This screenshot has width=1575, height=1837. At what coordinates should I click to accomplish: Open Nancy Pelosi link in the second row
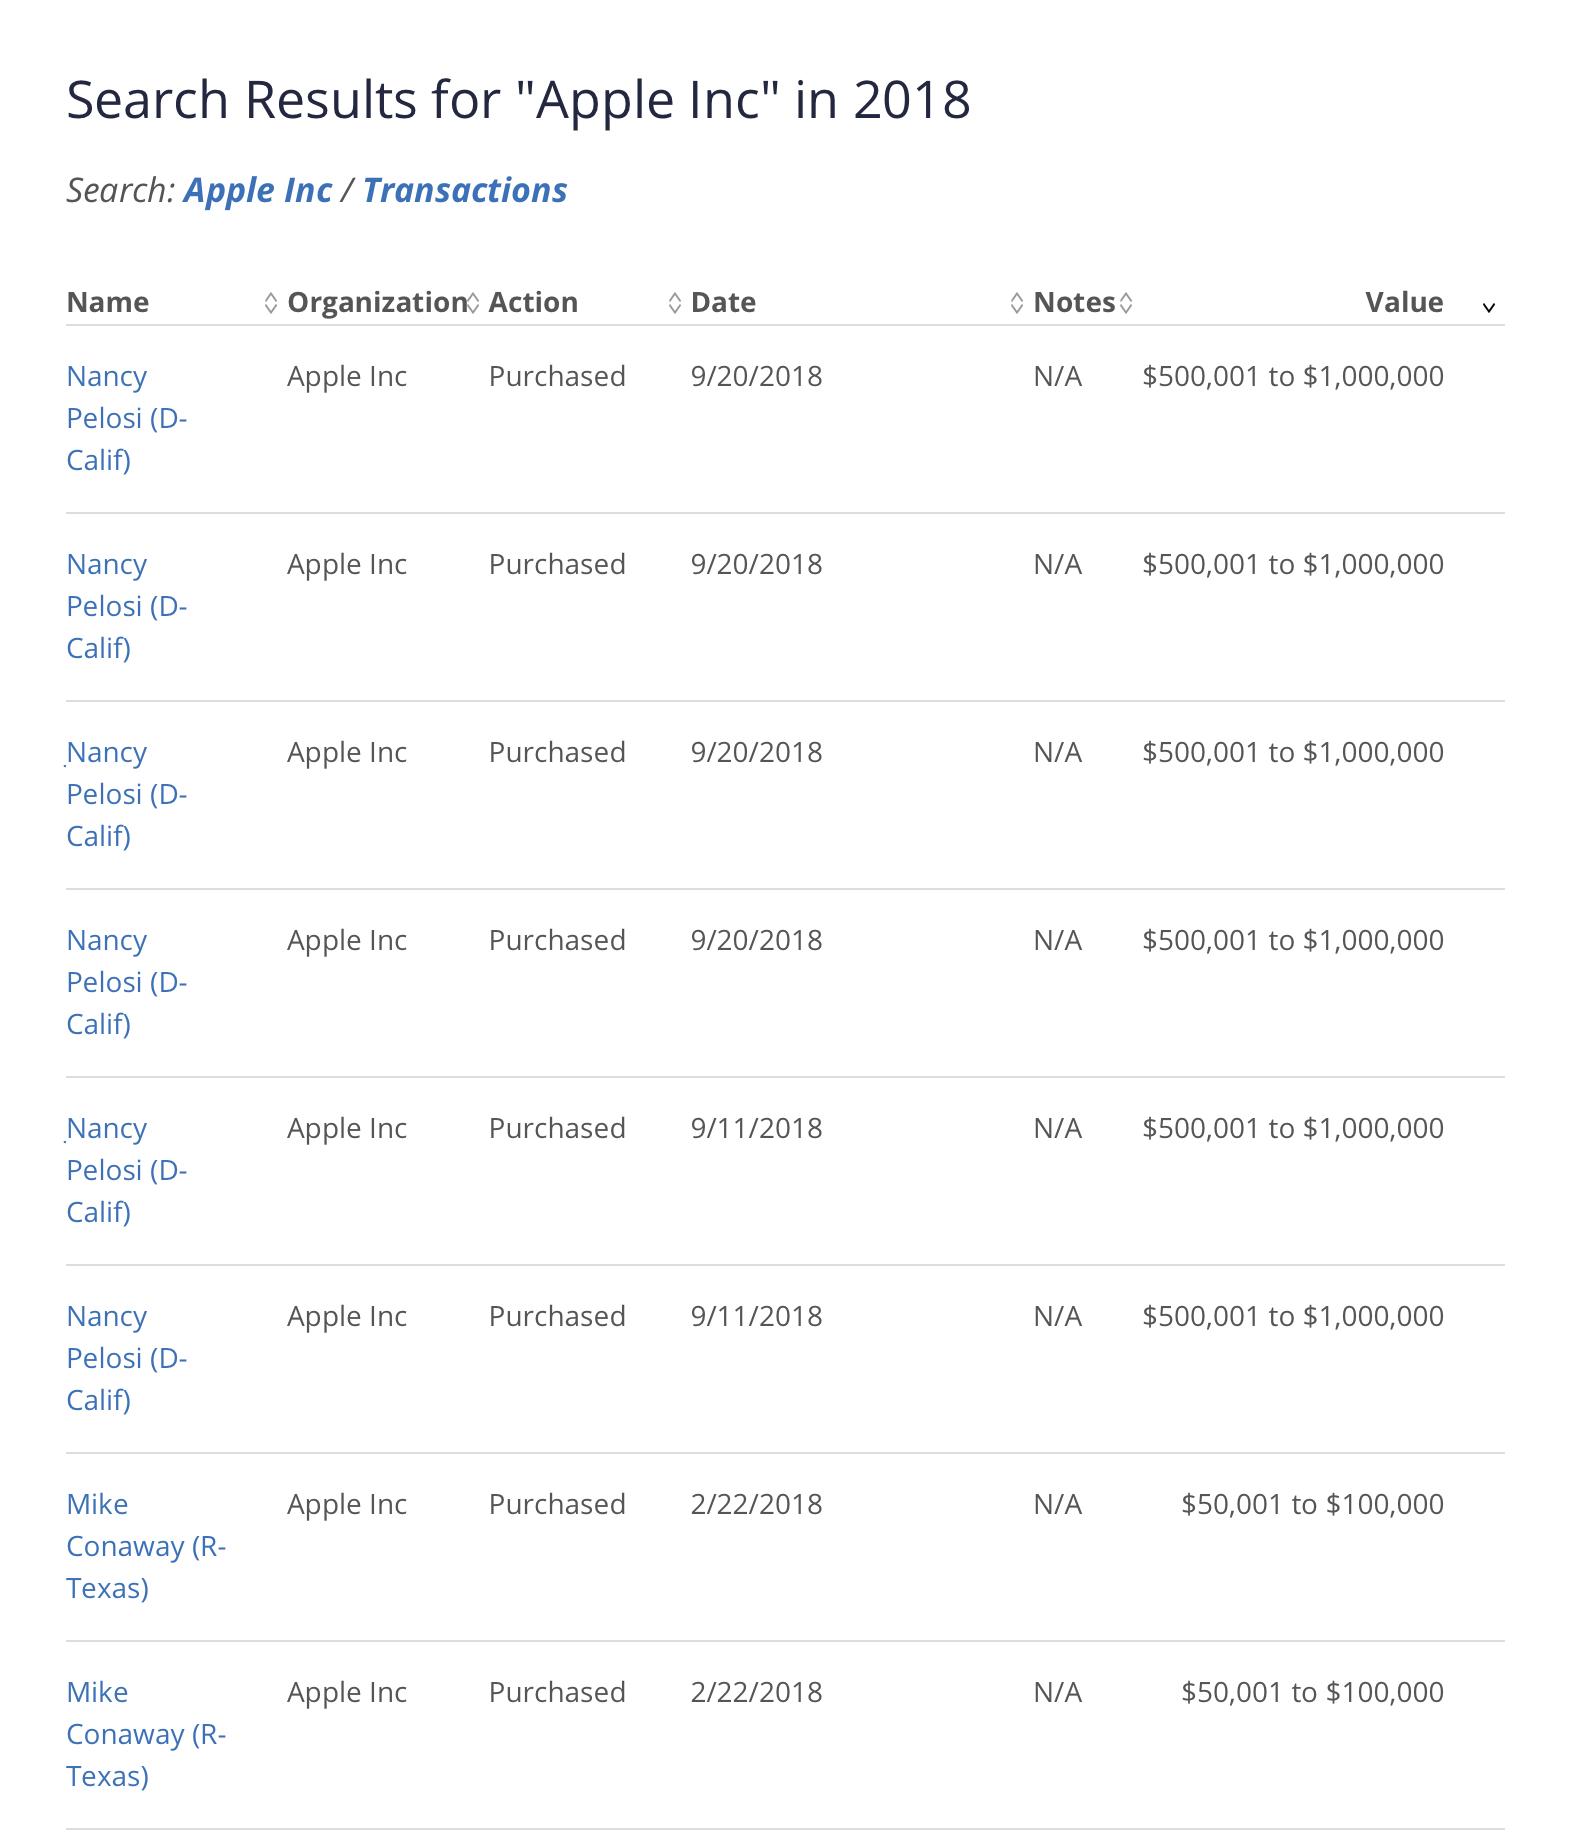(126, 606)
